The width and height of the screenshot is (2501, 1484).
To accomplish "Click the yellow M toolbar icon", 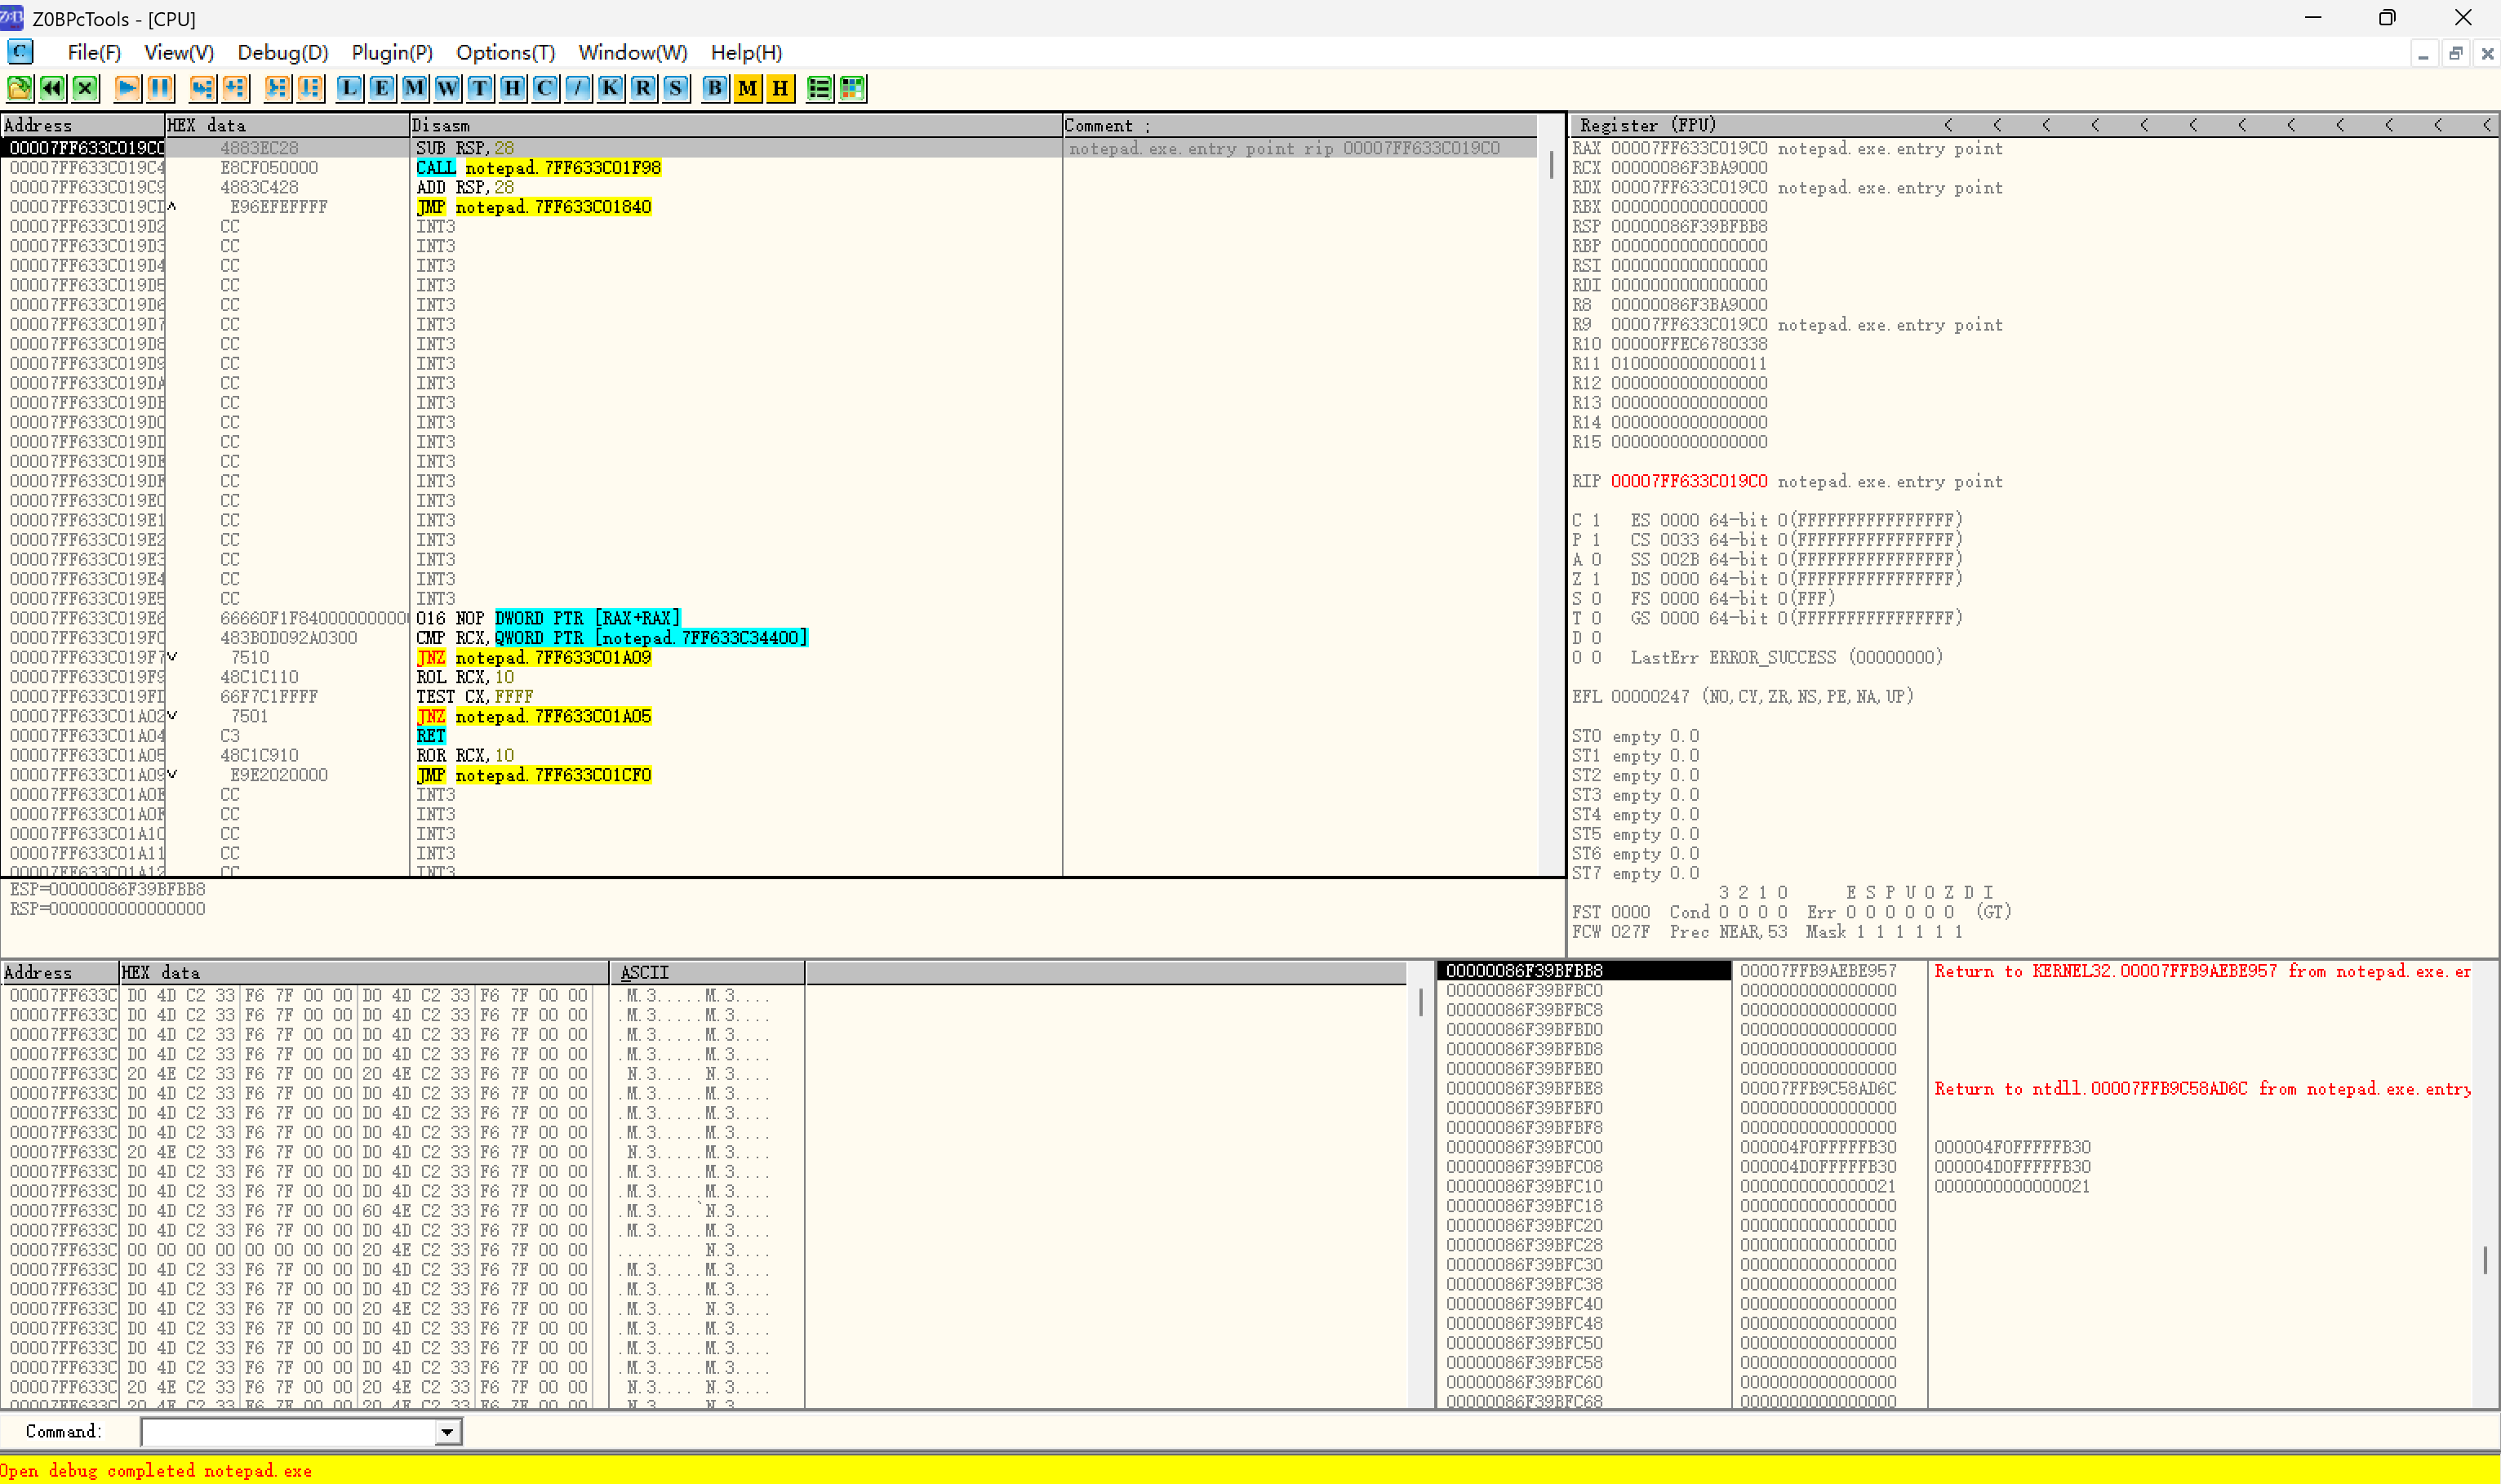I will point(747,89).
